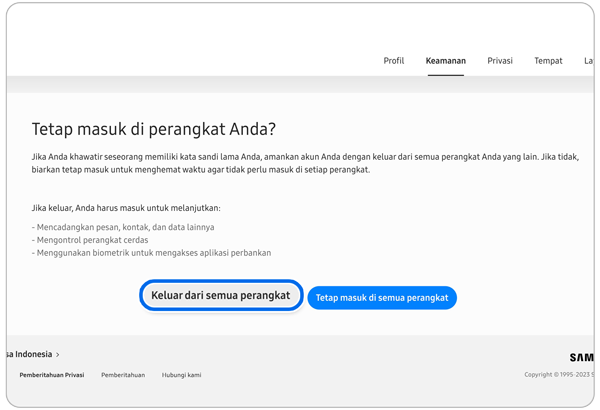This screenshot has width=600, height=410.
Task: Go to the Privasi tab
Action: pos(500,61)
